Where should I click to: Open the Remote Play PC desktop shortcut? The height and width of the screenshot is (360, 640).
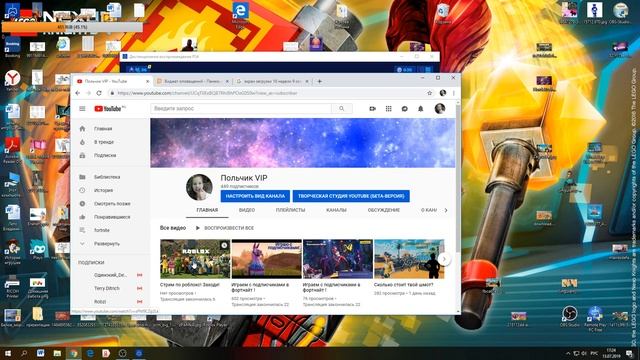[595, 319]
